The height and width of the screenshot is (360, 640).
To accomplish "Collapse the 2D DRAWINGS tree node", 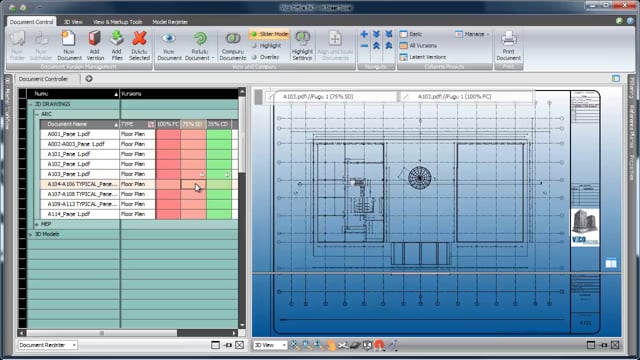I will click(31, 104).
